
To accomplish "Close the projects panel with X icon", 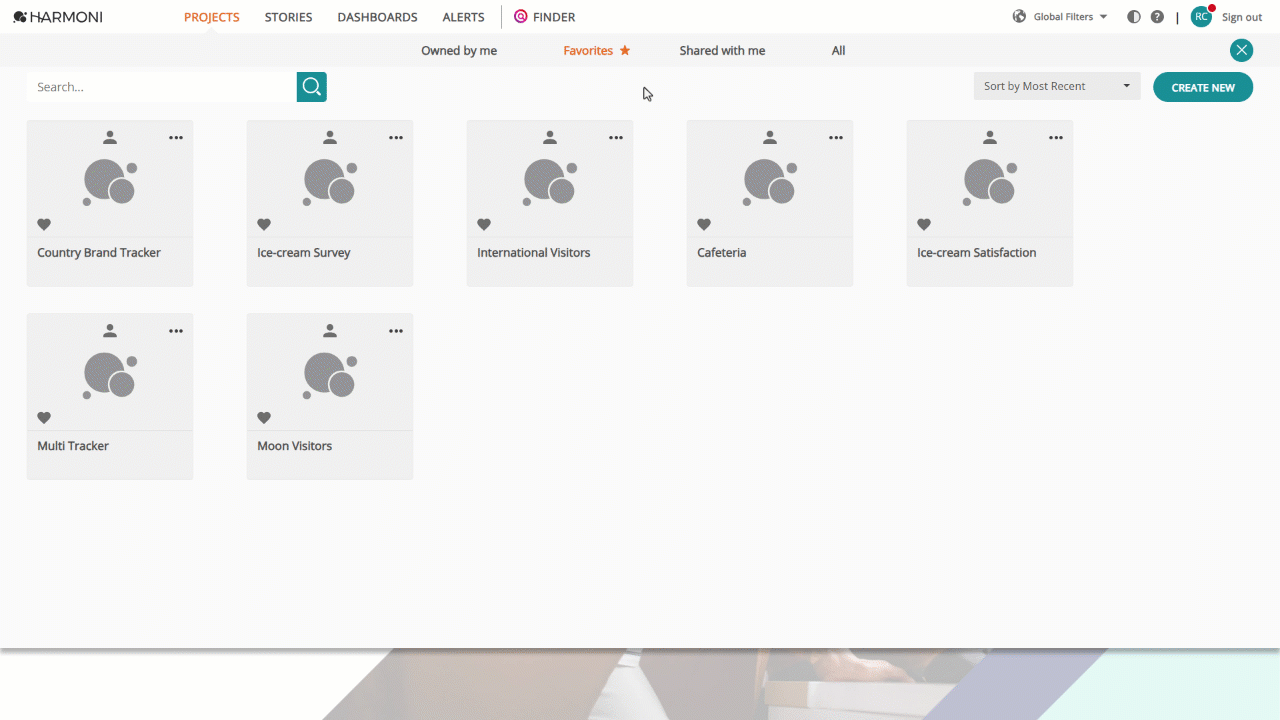I will pos(1241,50).
